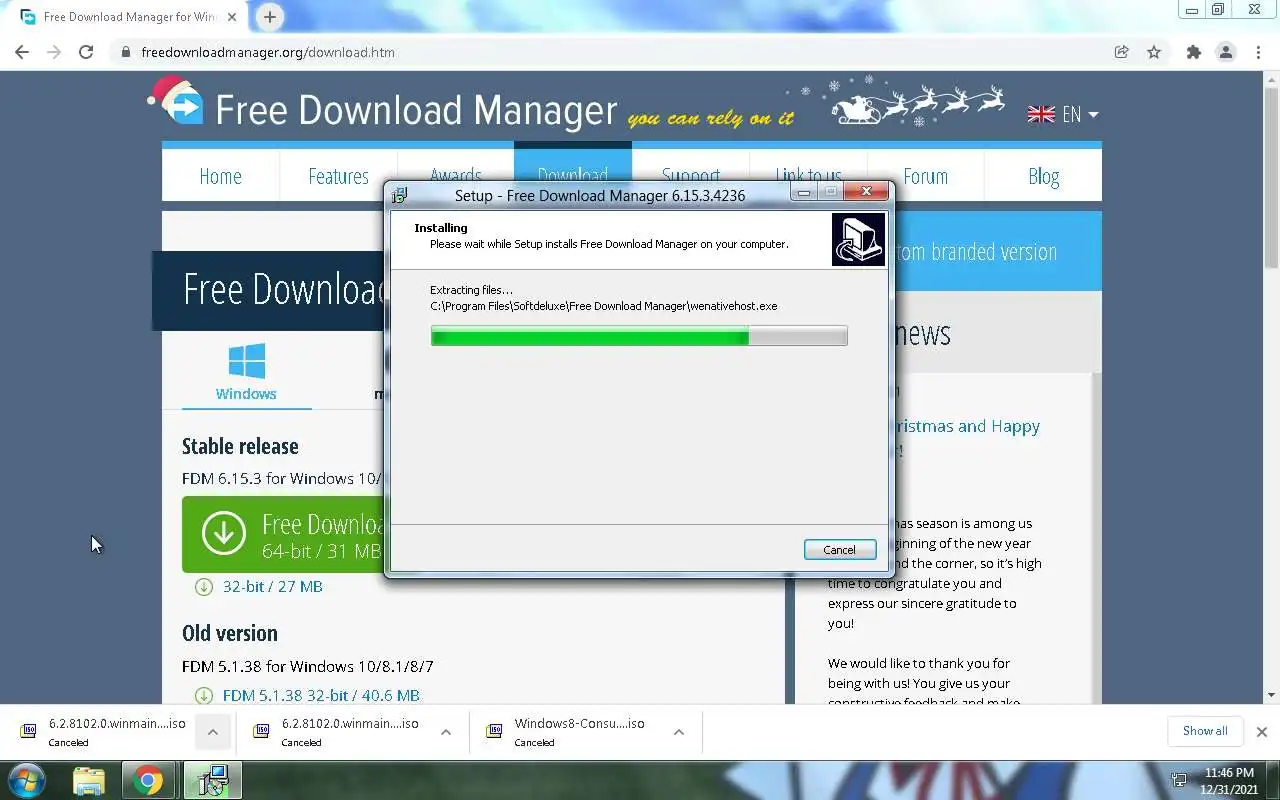Switch to setup installer in taskbar
1280x800 pixels.
click(x=212, y=780)
